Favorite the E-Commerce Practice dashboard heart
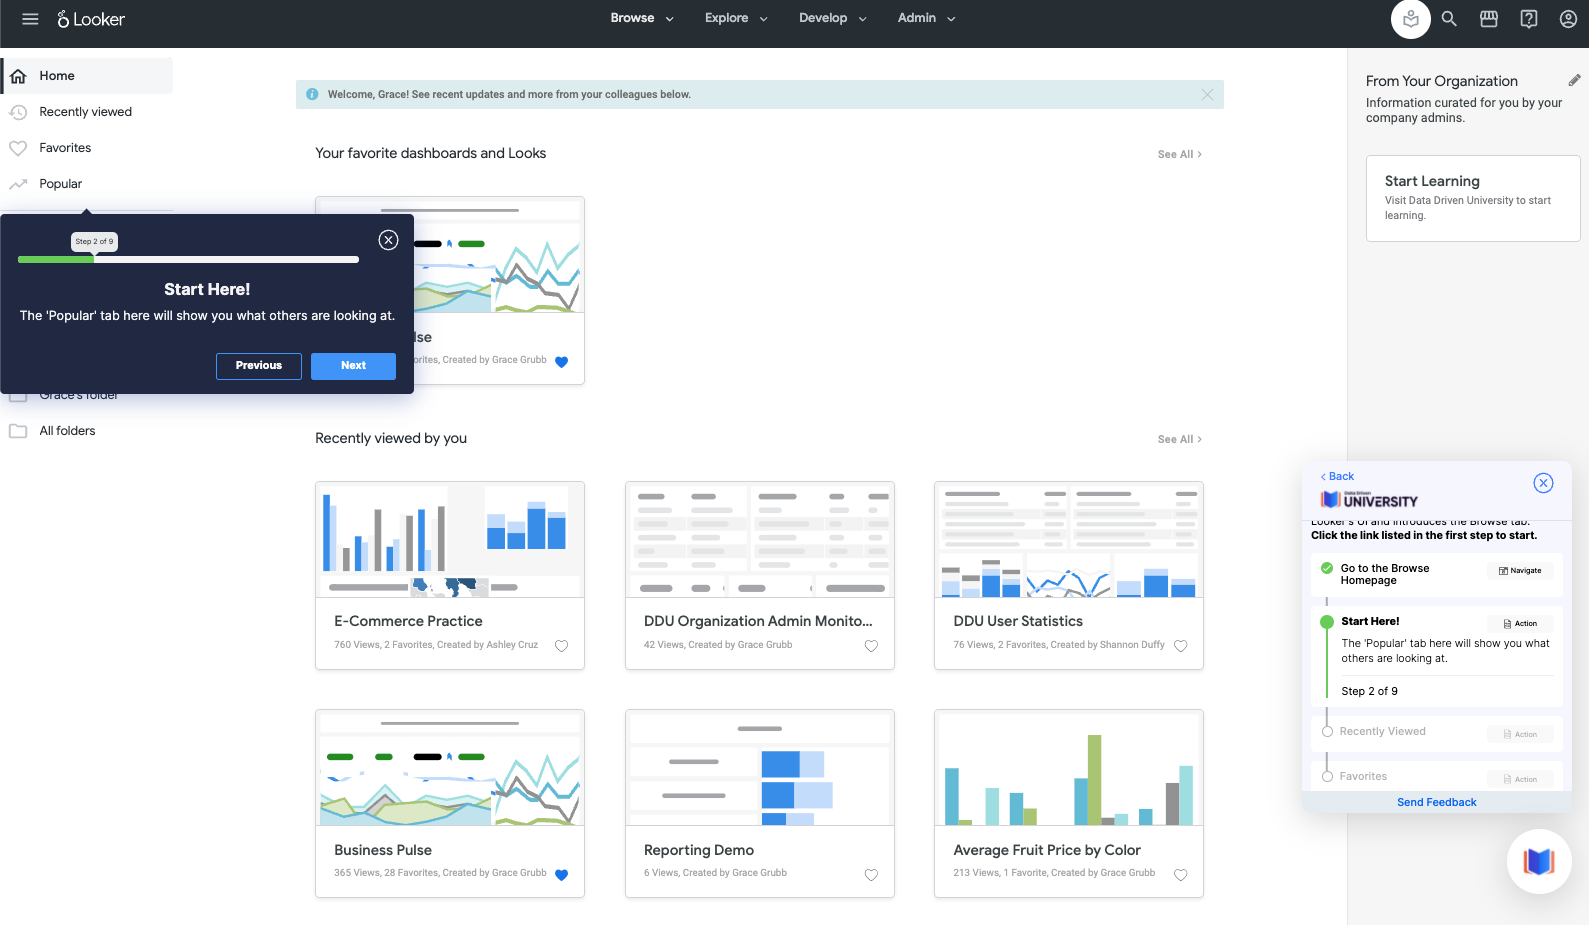 (x=561, y=646)
